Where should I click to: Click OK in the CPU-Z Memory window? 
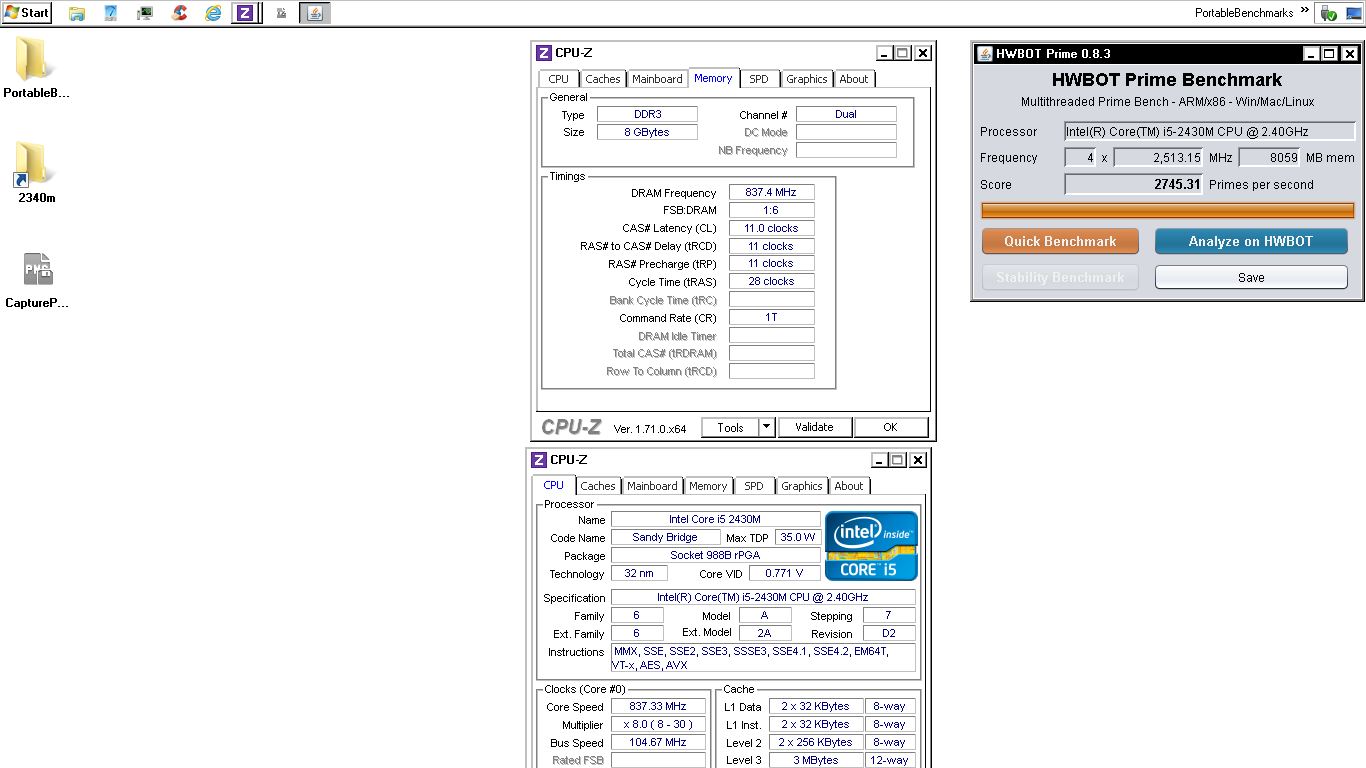pyautogui.click(x=890, y=427)
